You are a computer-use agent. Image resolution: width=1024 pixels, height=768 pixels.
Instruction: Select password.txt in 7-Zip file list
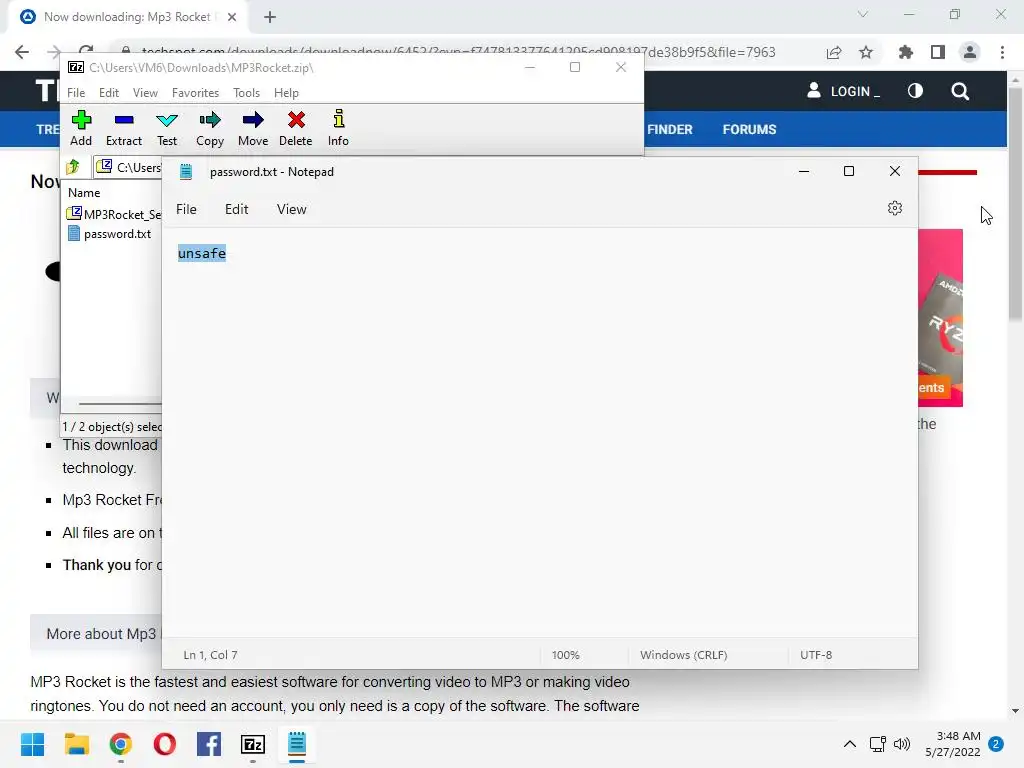(x=110, y=234)
